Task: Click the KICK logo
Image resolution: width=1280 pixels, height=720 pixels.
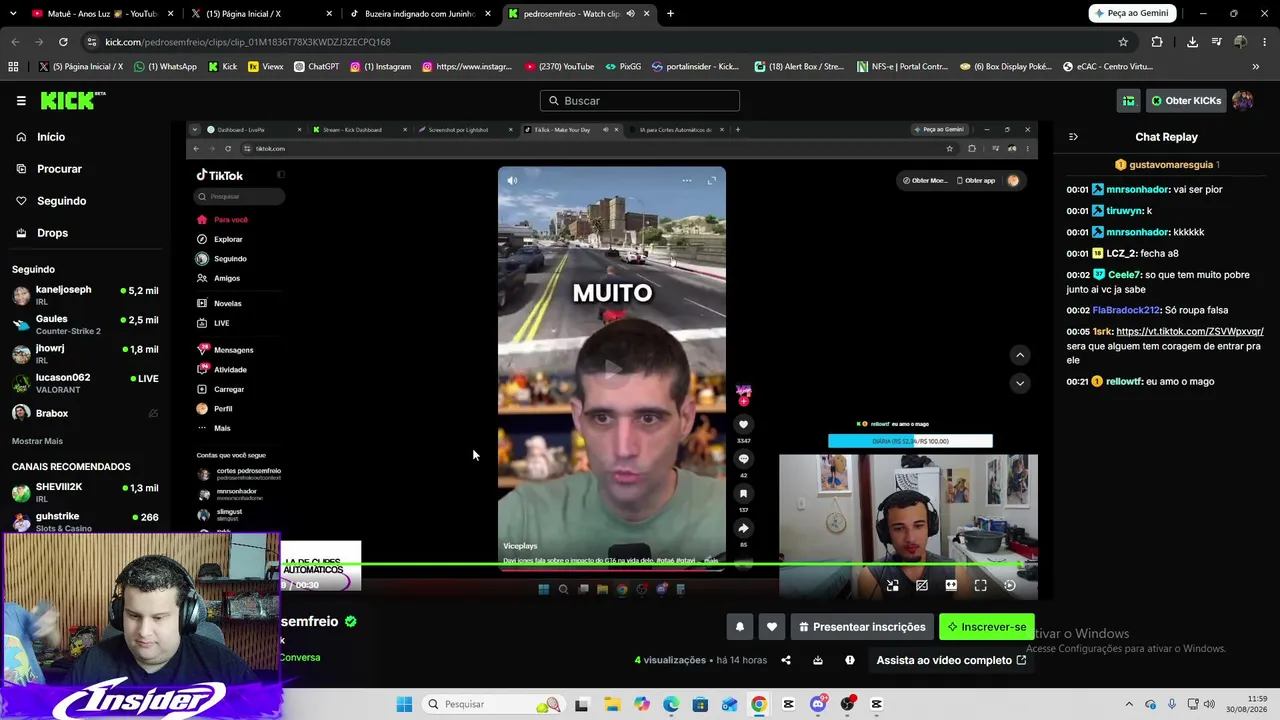Action: [72, 101]
